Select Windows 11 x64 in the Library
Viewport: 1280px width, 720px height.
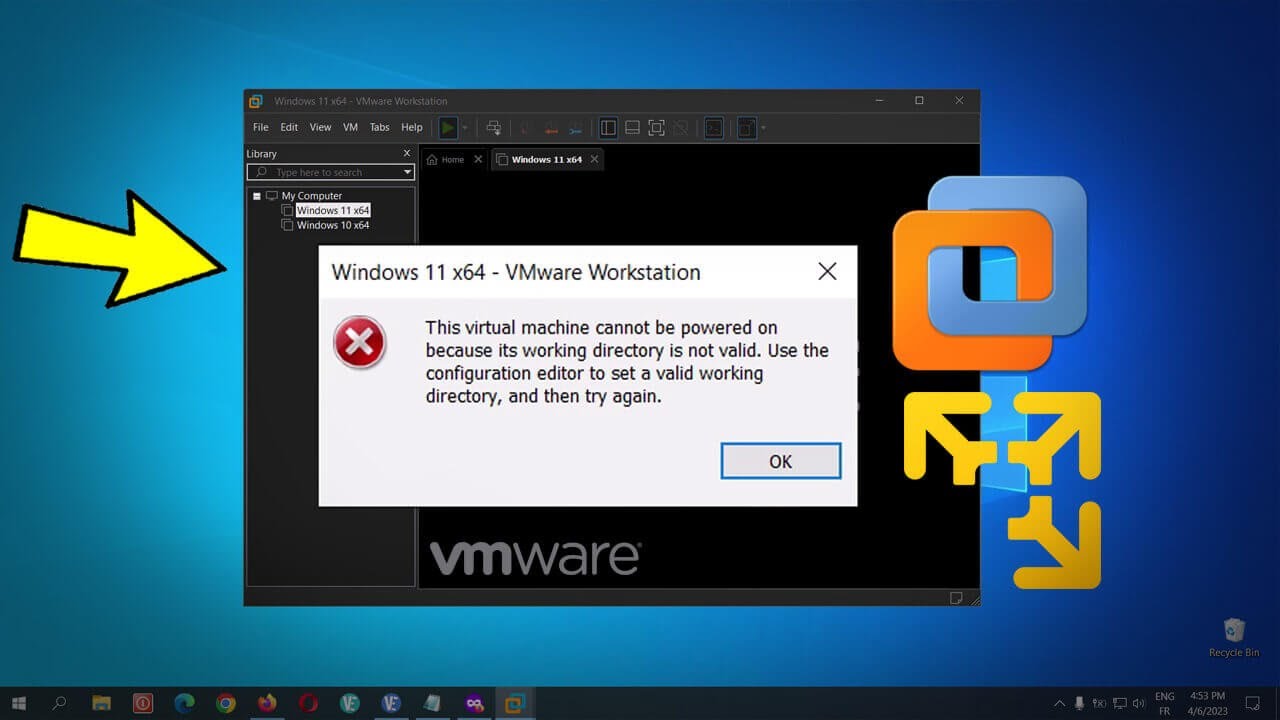[333, 211]
